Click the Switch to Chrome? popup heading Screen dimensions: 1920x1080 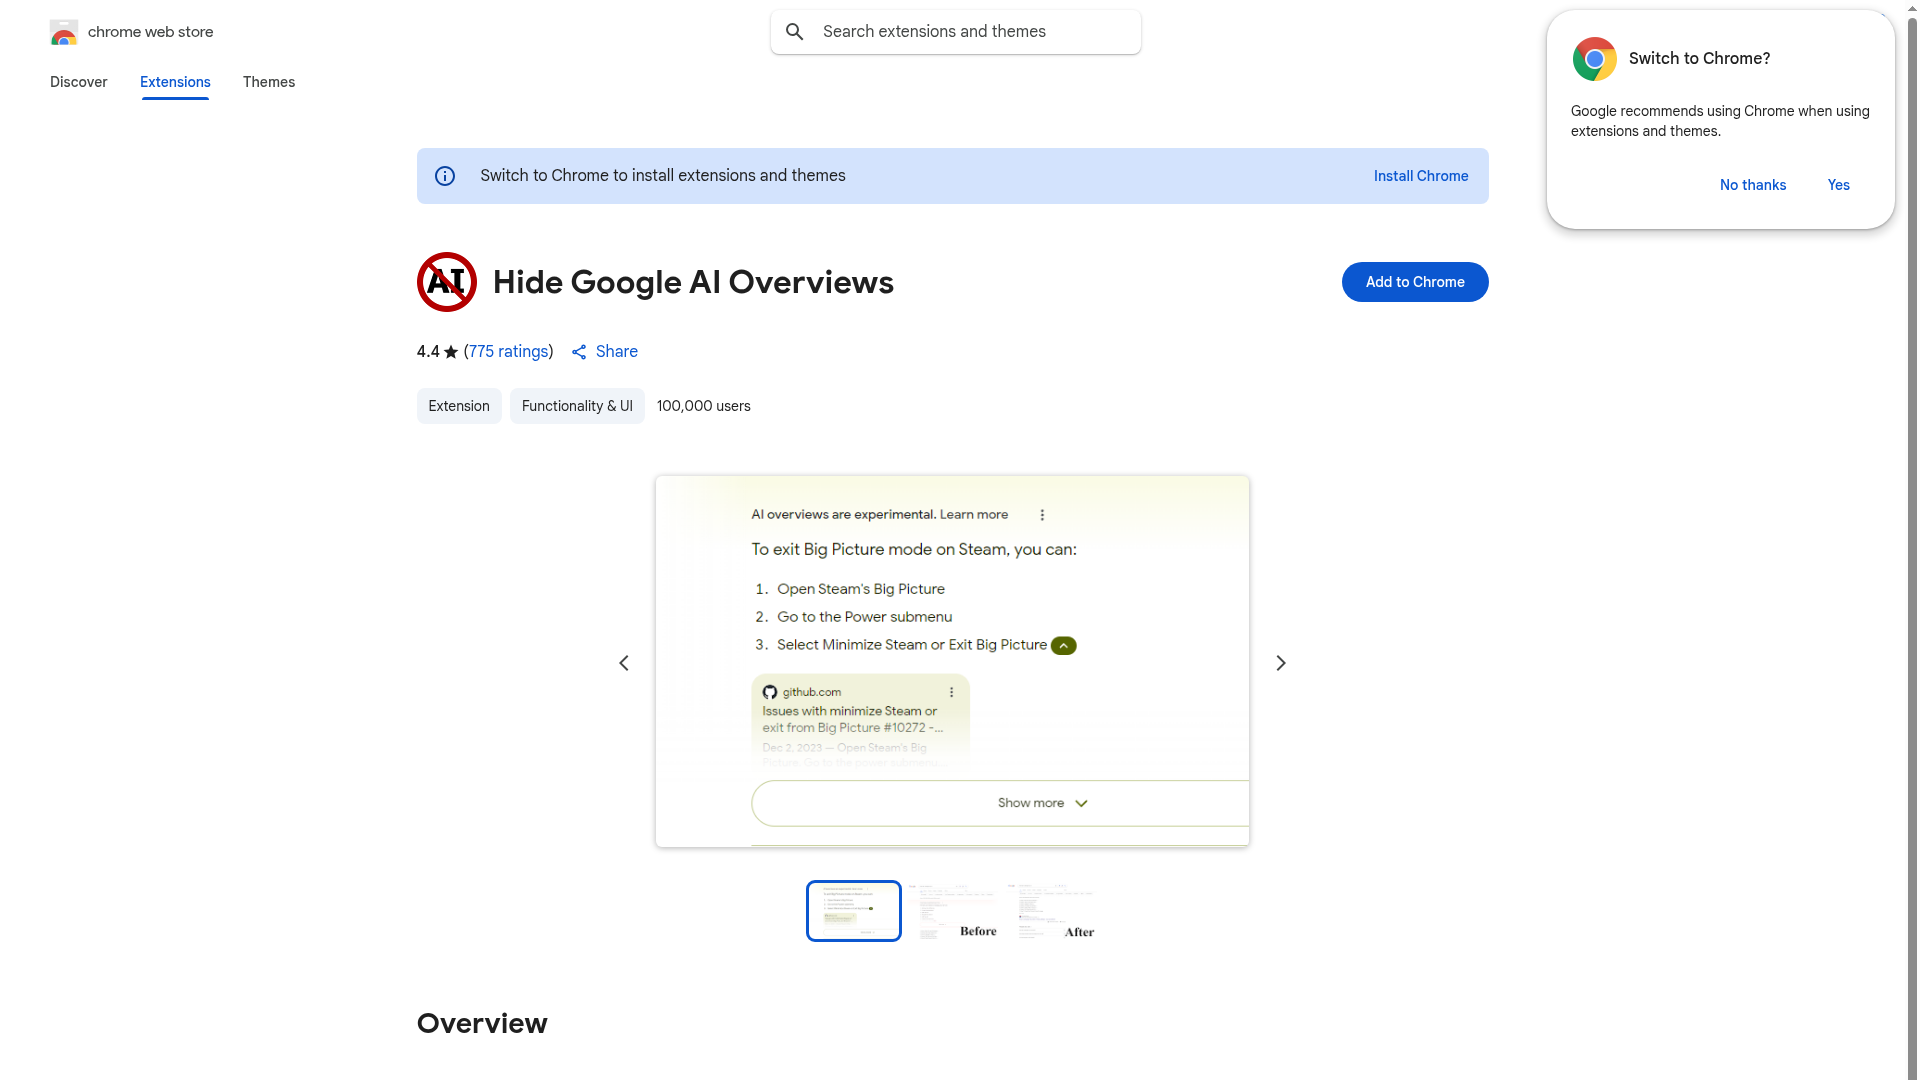[x=1700, y=59]
